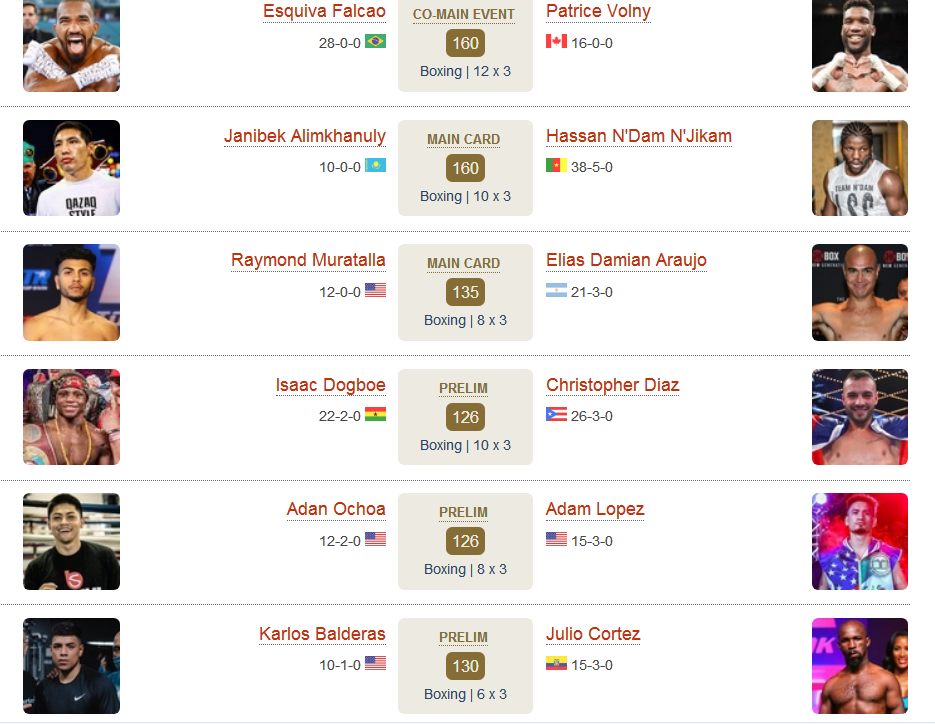The height and width of the screenshot is (724, 935).
Task: Open Patrice Volny's photo thumbnail
Action: pos(860,45)
